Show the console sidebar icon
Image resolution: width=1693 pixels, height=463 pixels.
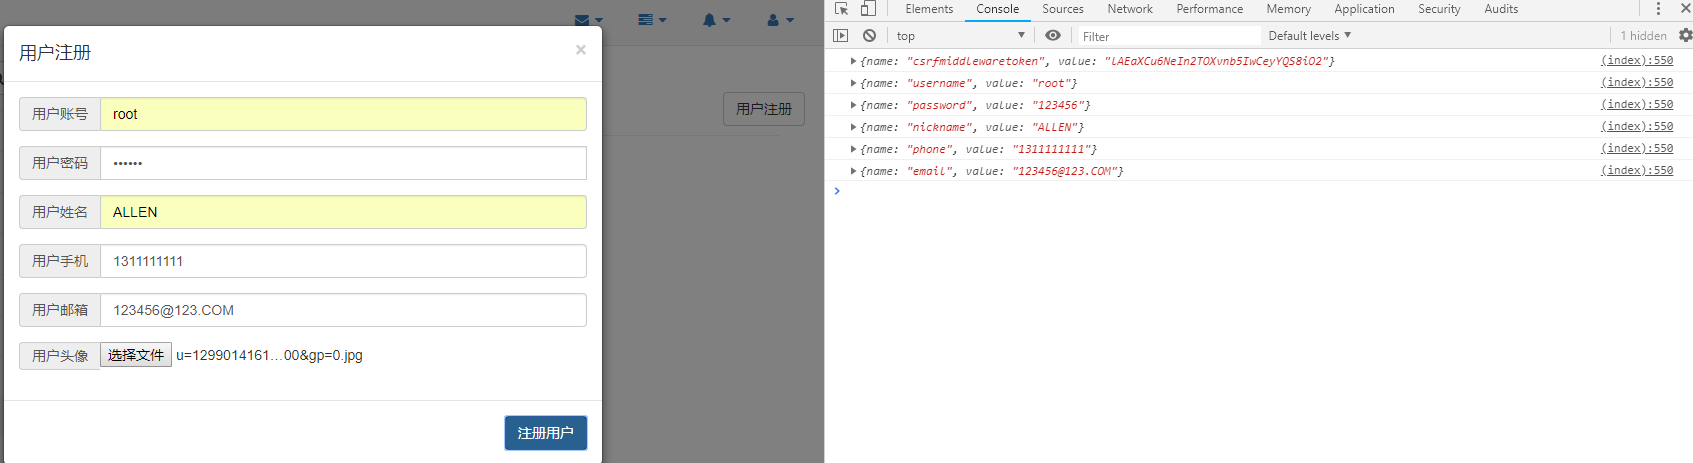[x=841, y=36]
